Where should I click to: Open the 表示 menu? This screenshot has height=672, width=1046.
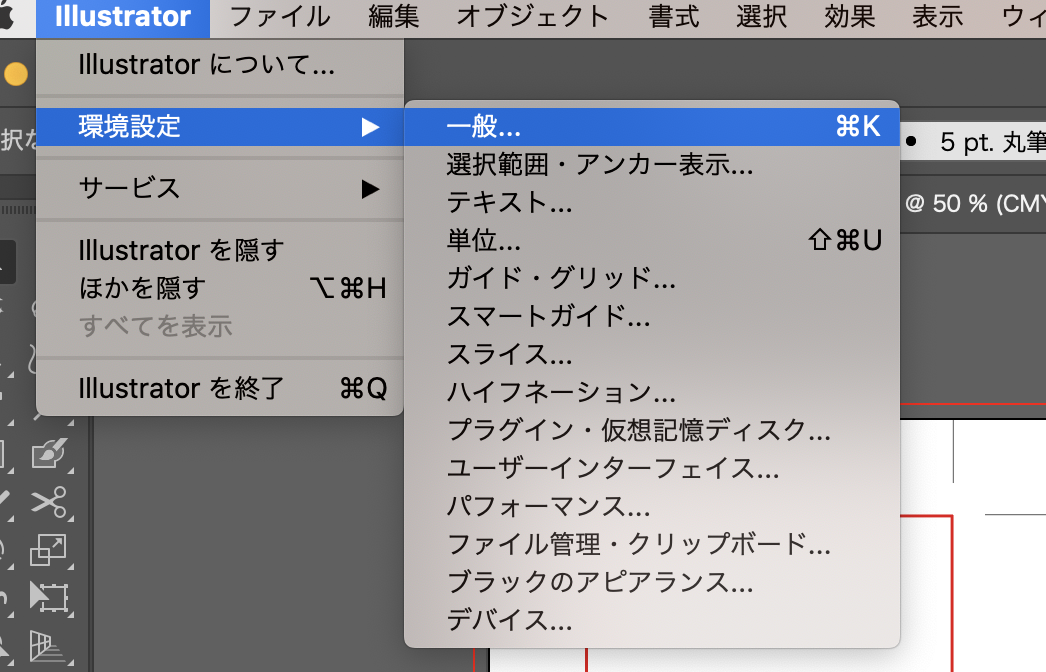[938, 17]
